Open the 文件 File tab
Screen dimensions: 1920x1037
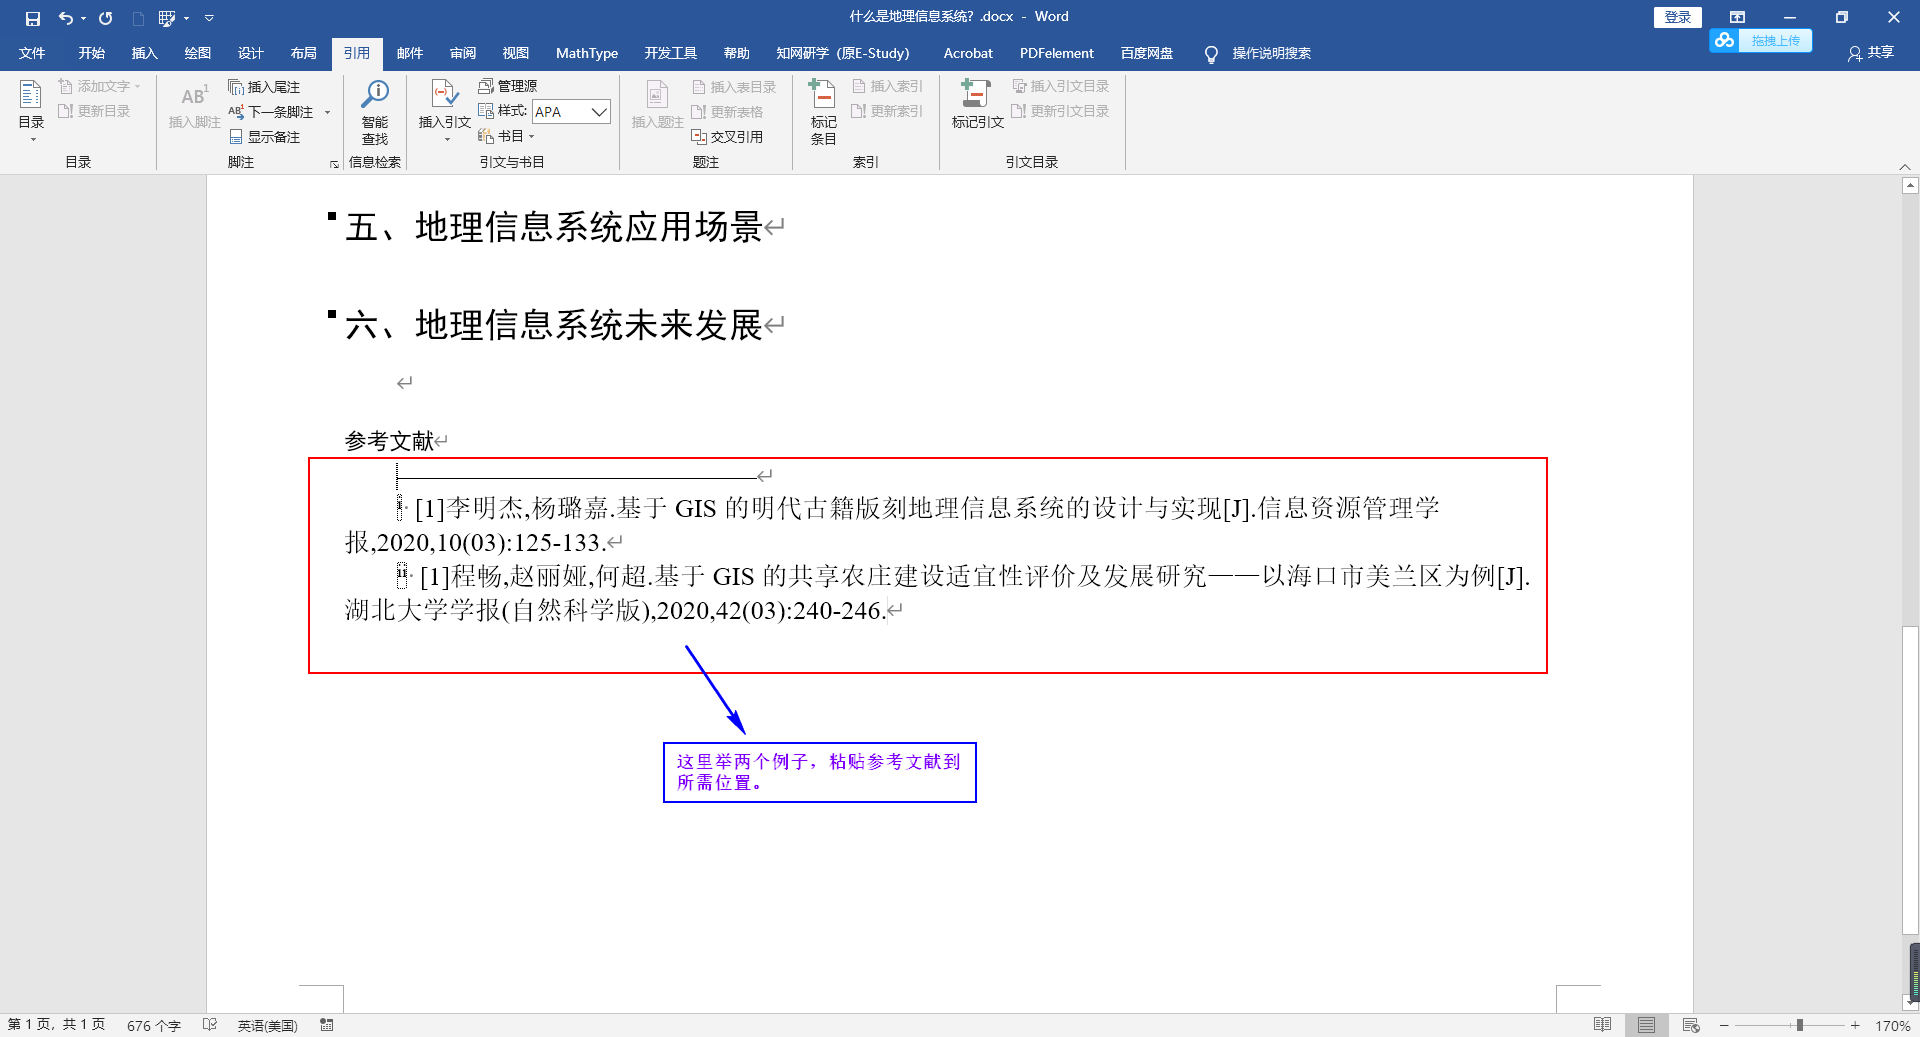32,53
